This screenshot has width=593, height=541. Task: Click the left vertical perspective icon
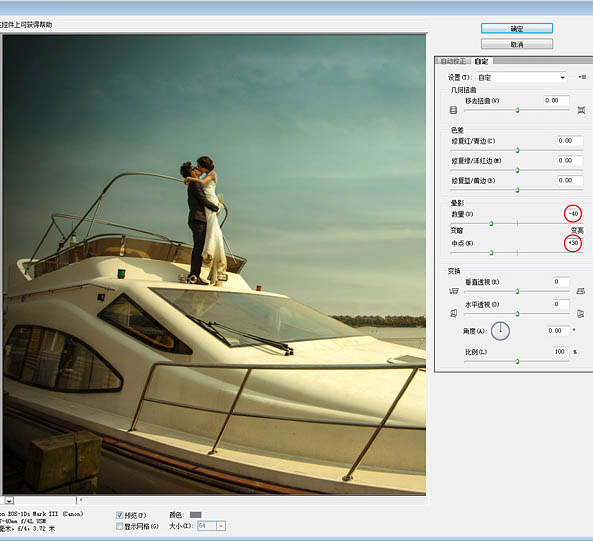(453, 291)
